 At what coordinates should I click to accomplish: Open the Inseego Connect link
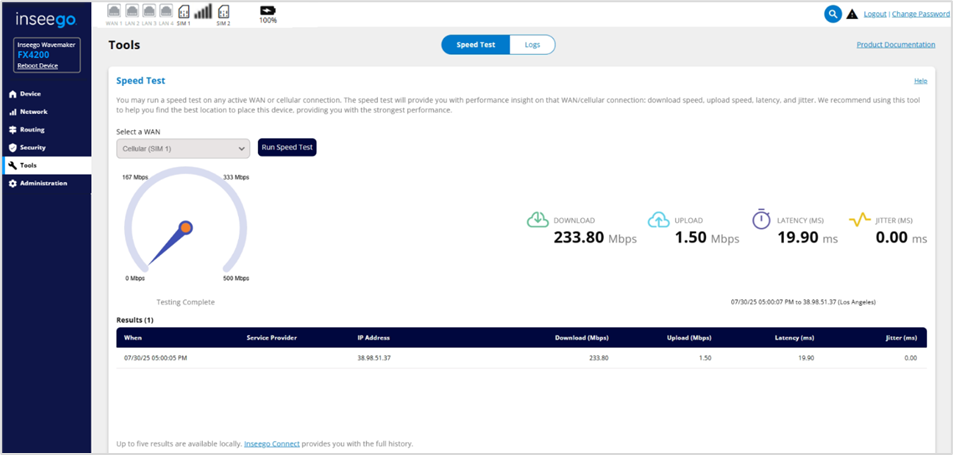click(272, 443)
